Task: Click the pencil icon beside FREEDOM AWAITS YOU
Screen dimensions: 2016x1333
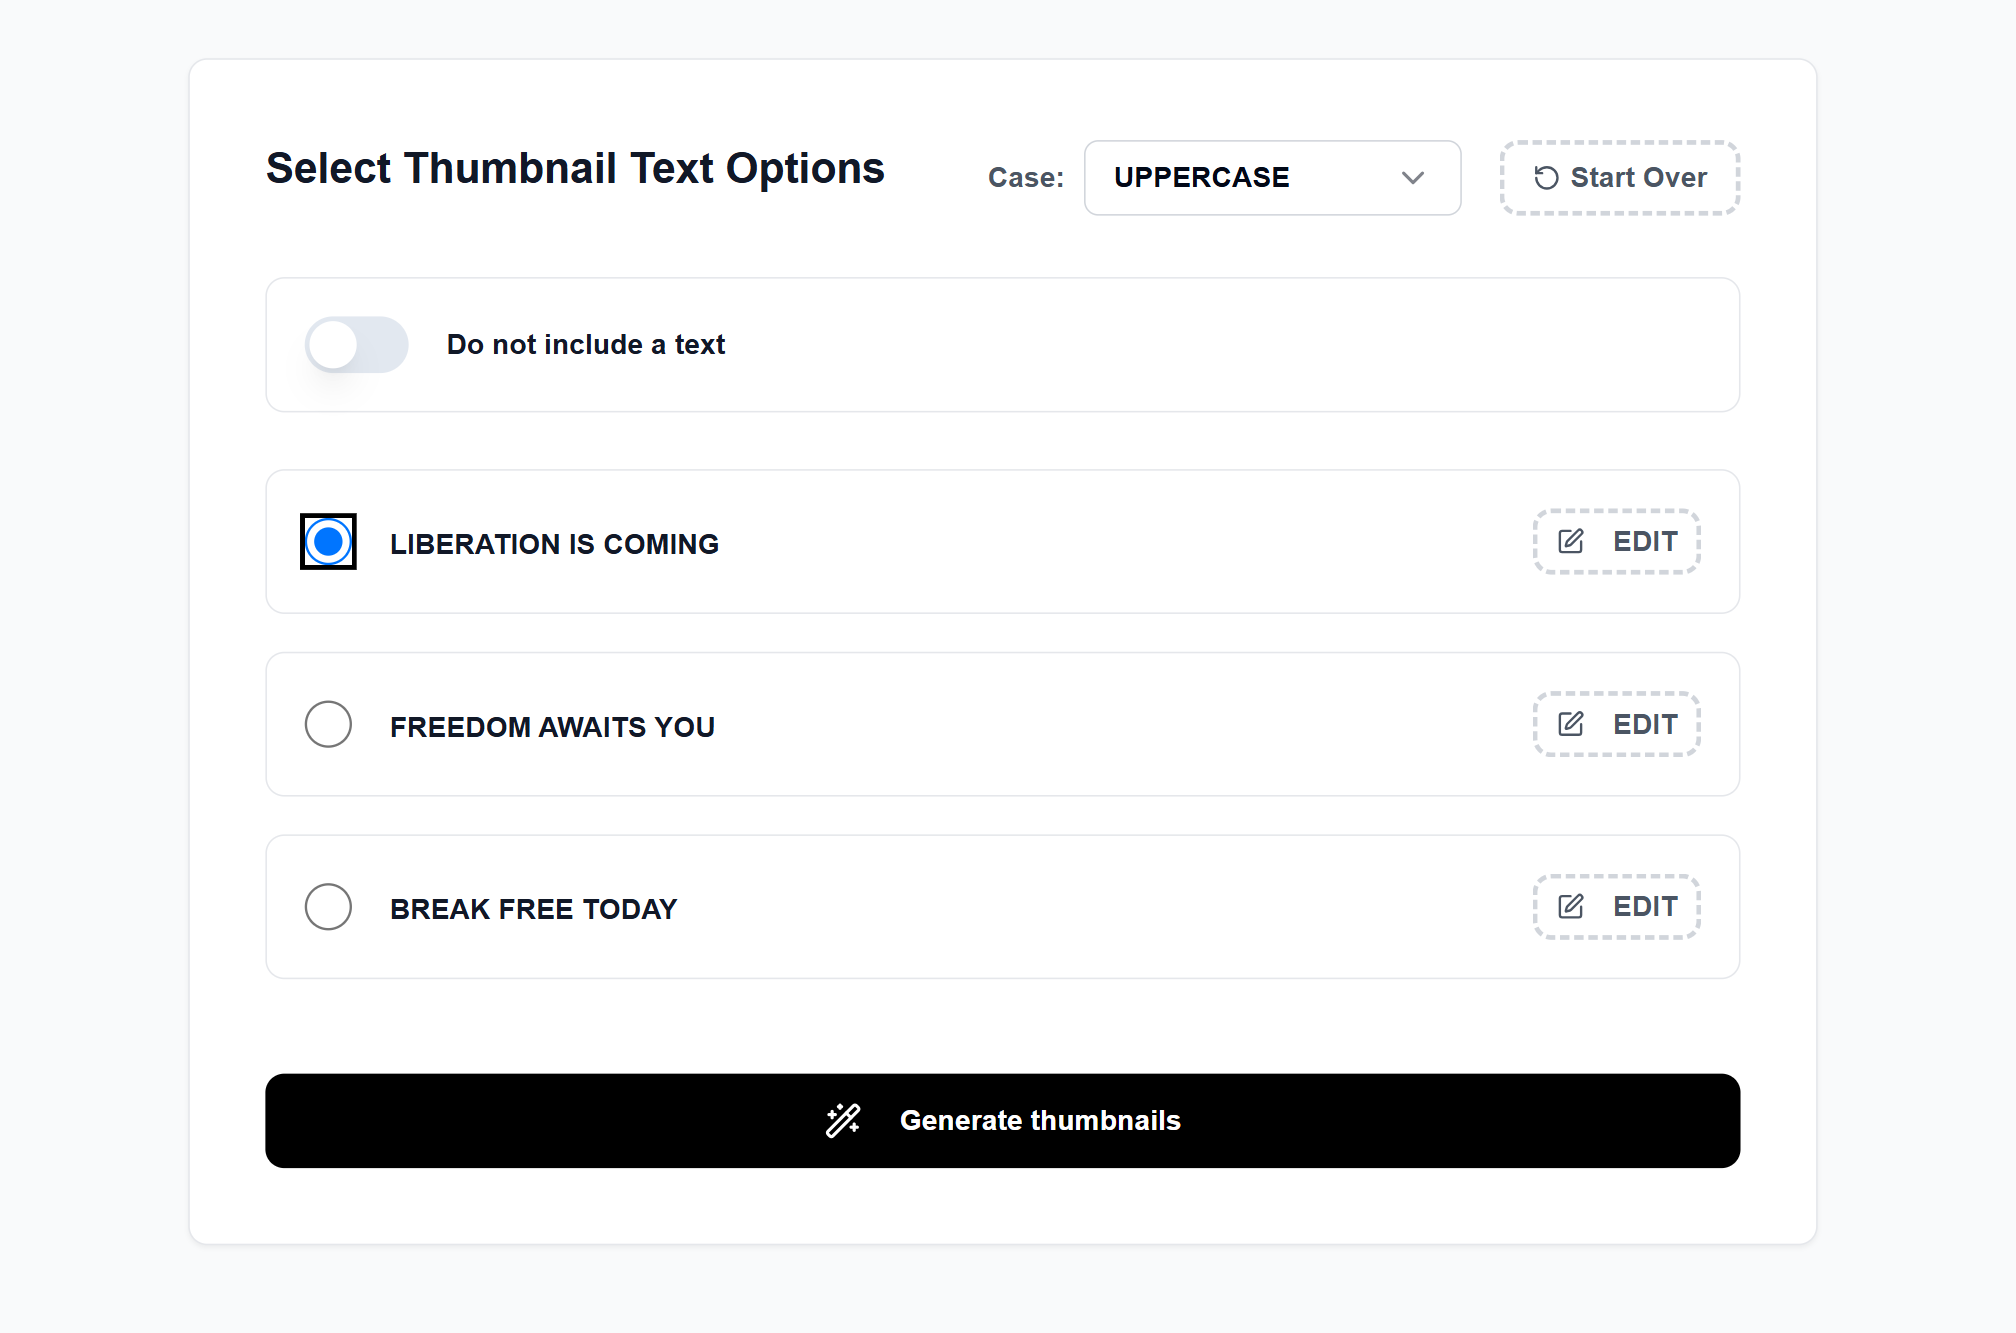Action: [1572, 724]
